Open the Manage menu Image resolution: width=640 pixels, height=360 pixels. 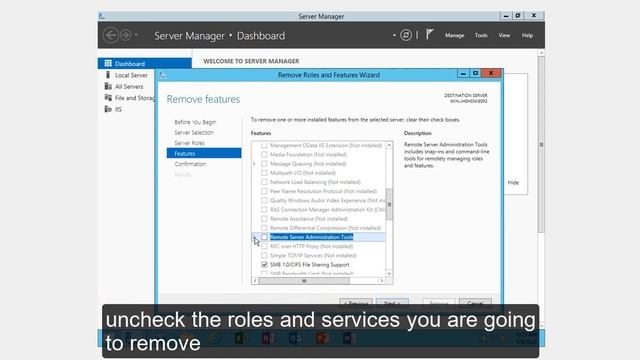pos(454,36)
